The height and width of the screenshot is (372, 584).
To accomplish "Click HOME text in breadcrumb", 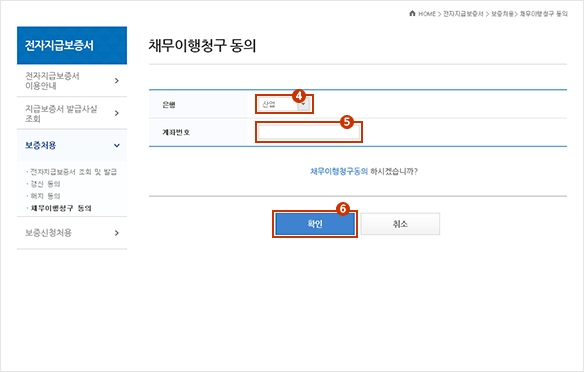I will point(427,14).
